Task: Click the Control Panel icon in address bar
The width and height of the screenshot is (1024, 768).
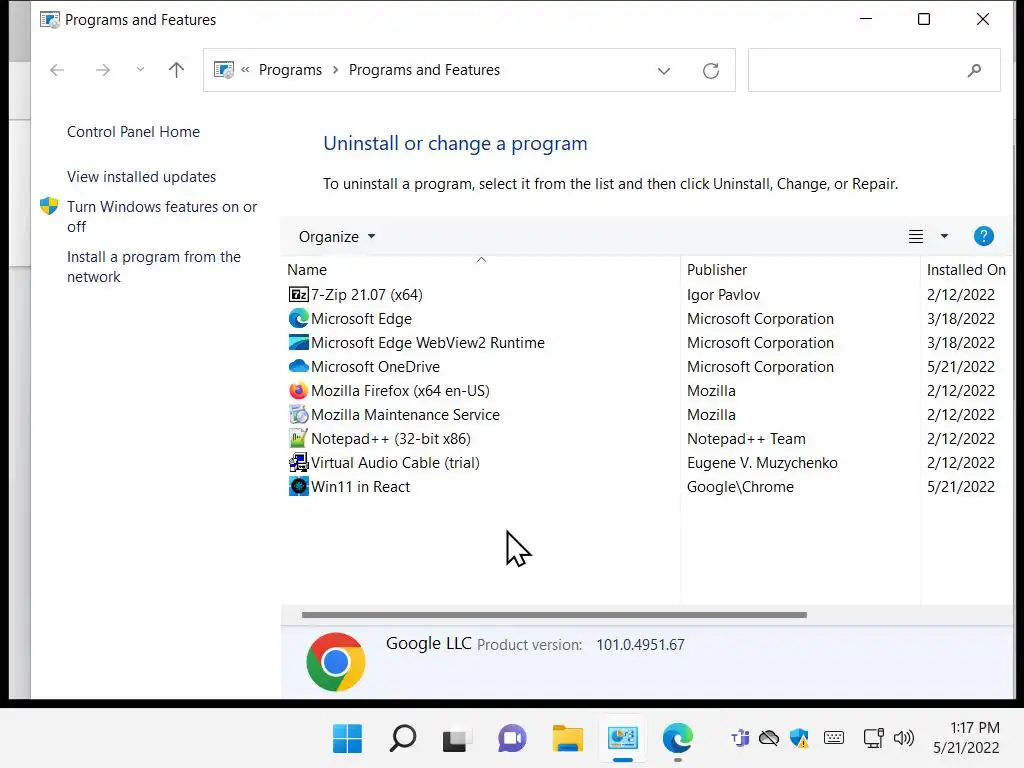Action: [224, 70]
